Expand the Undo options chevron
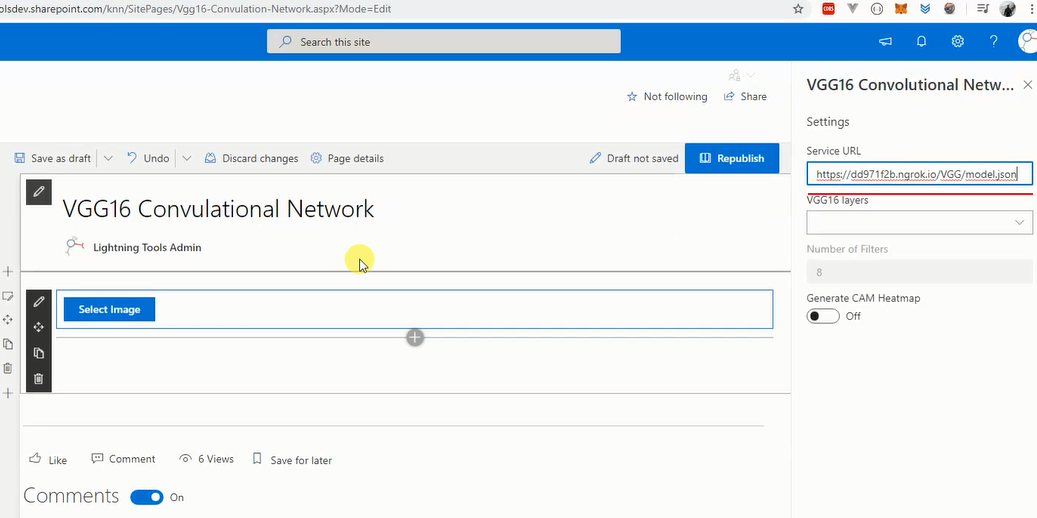Screen dimensions: 1037x518 click(187, 158)
